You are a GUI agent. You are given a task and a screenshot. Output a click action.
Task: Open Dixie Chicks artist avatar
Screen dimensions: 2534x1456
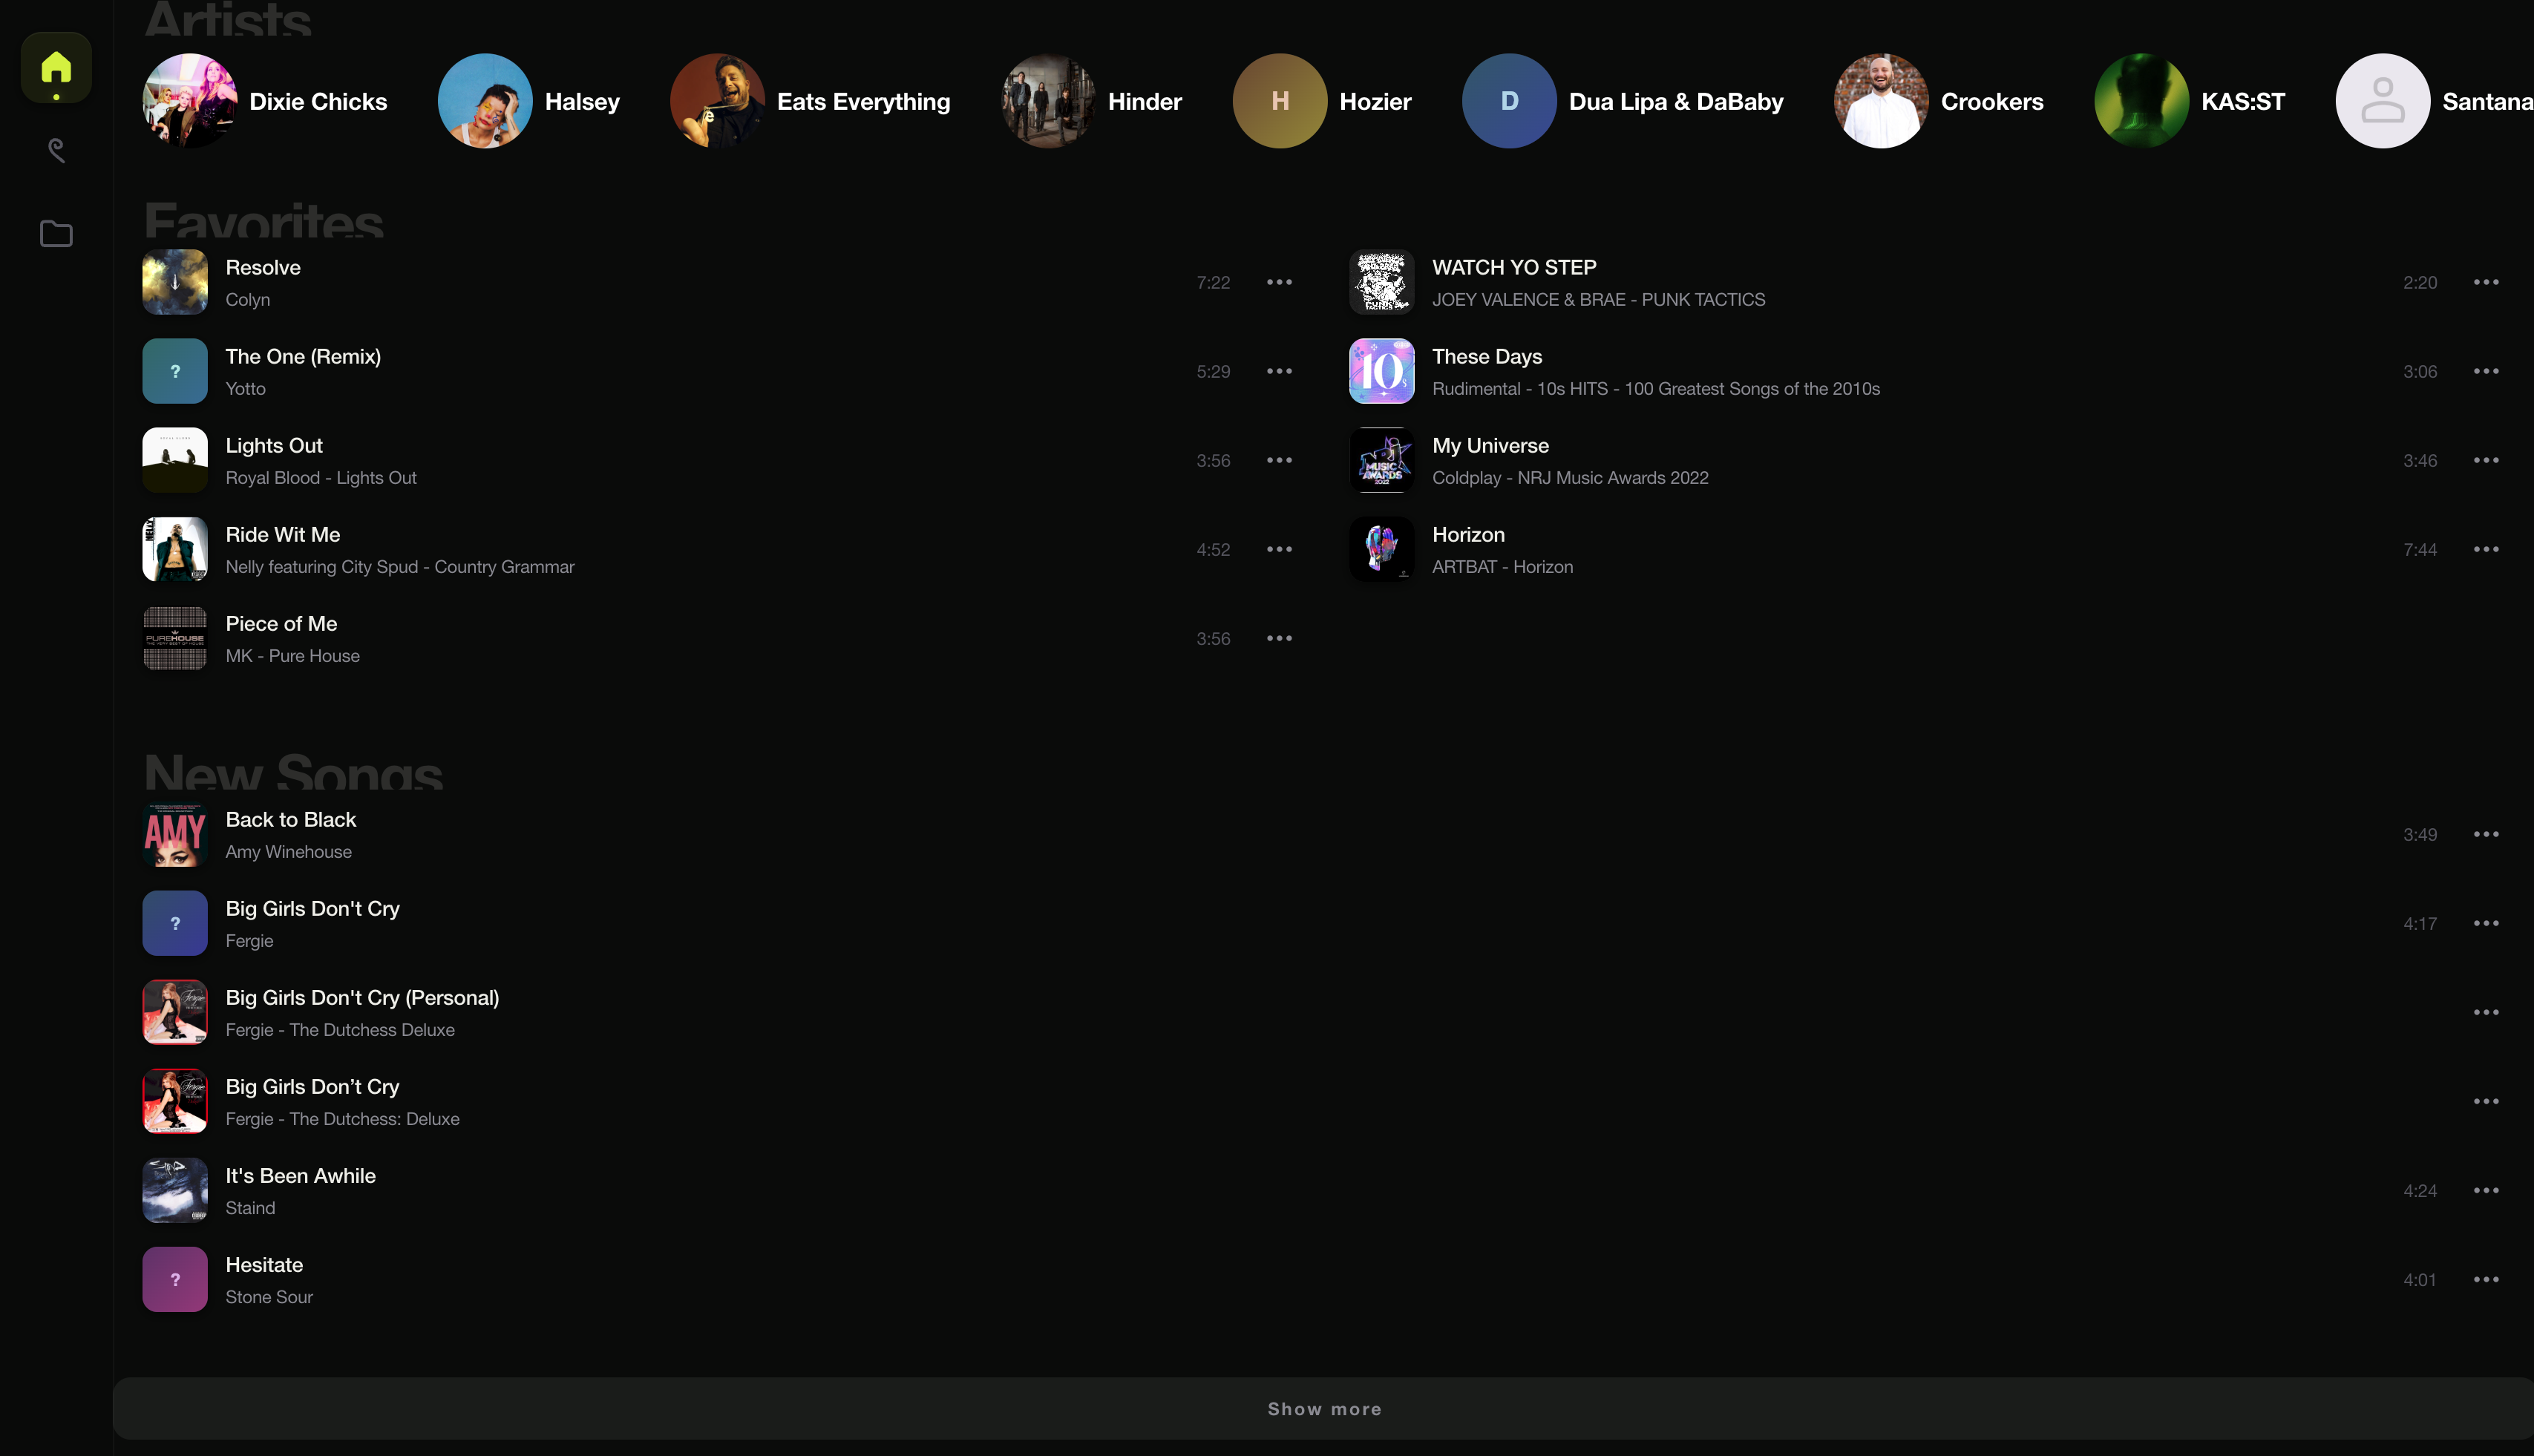pyautogui.click(x=190, y=101)
